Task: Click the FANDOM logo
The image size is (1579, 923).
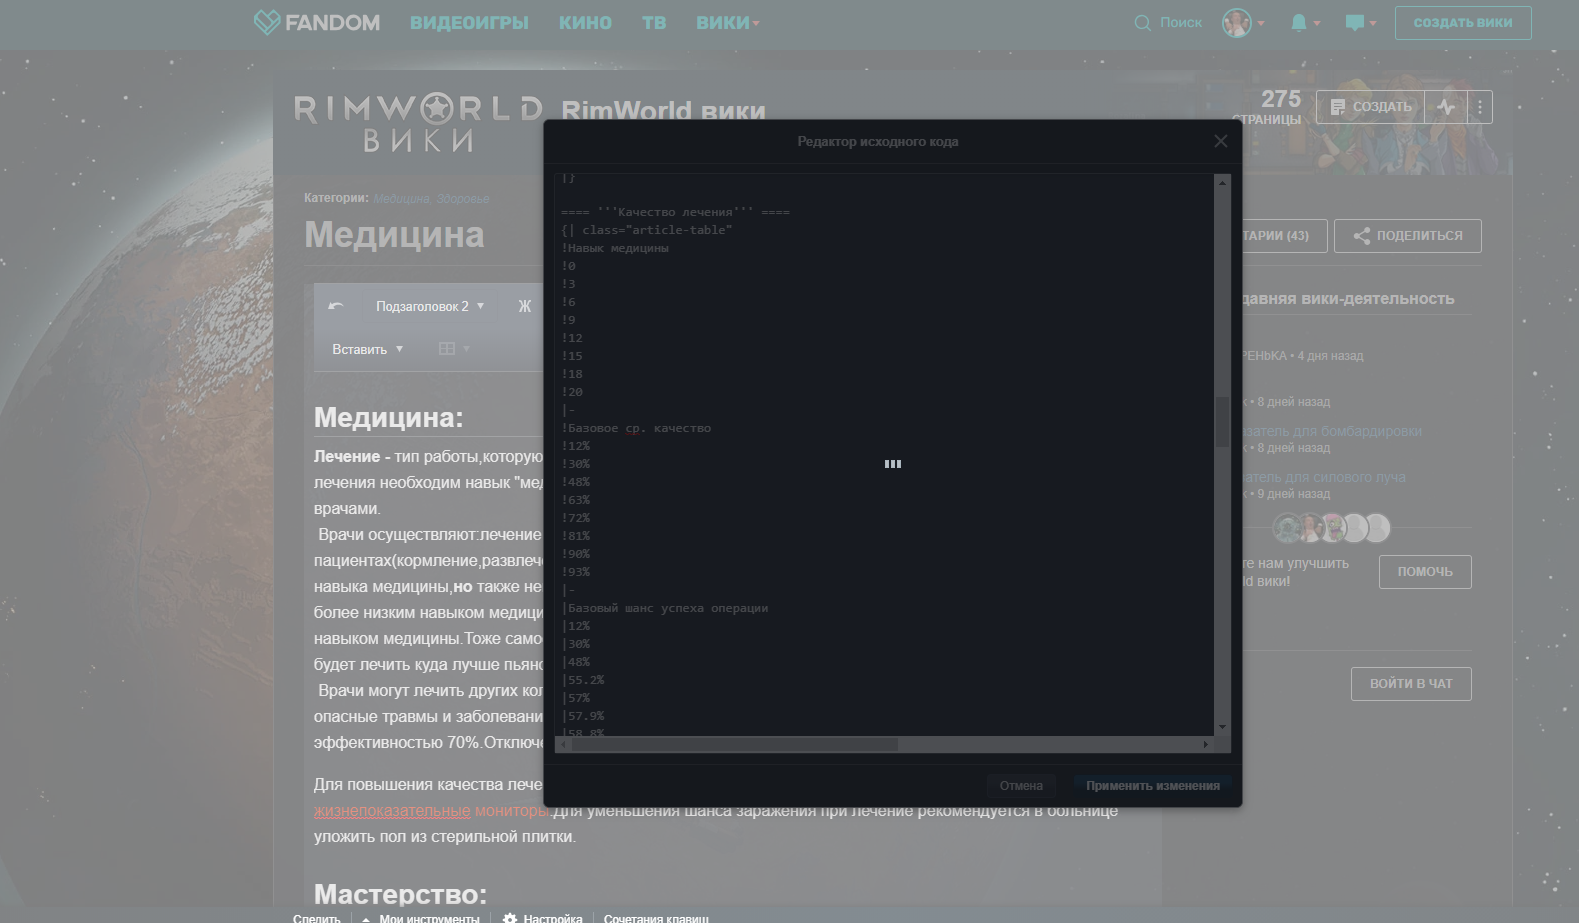Action: tap(317, 22)
